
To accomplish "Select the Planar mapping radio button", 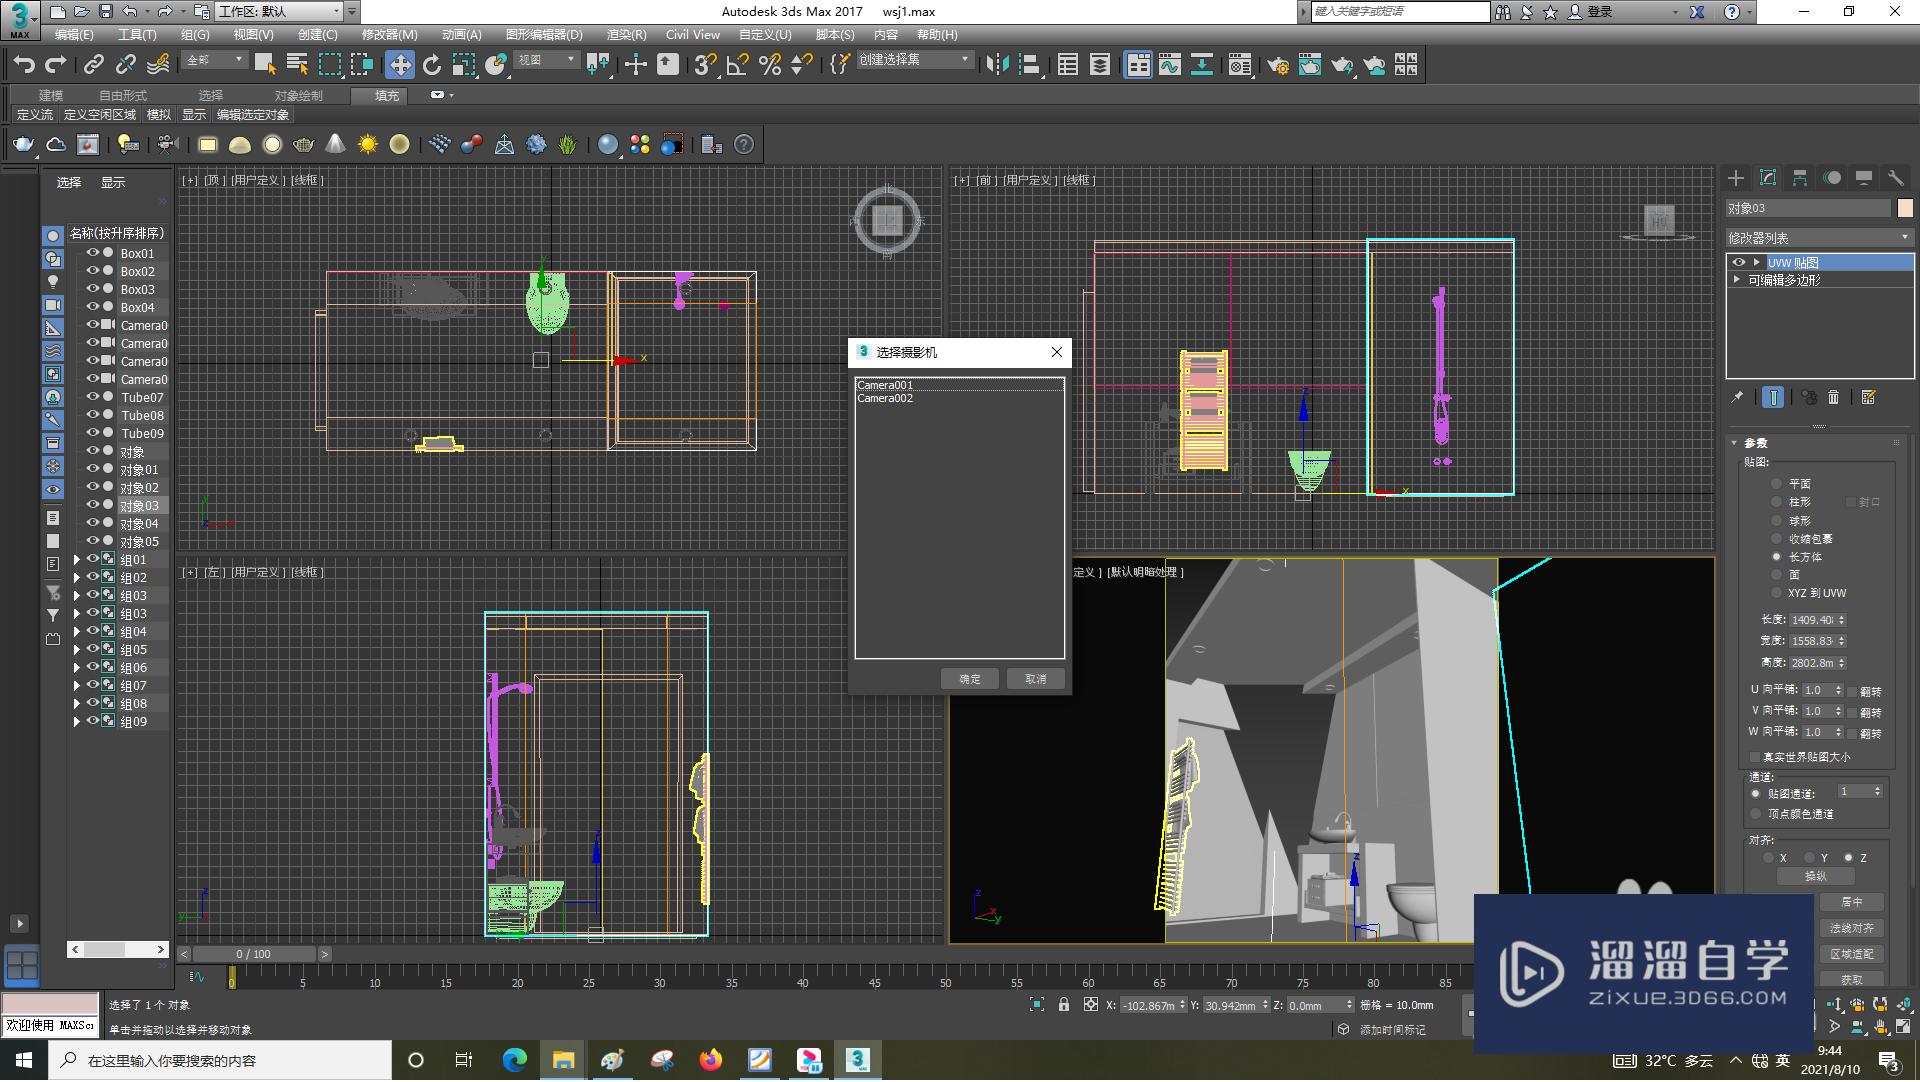I will point(1777,484).
